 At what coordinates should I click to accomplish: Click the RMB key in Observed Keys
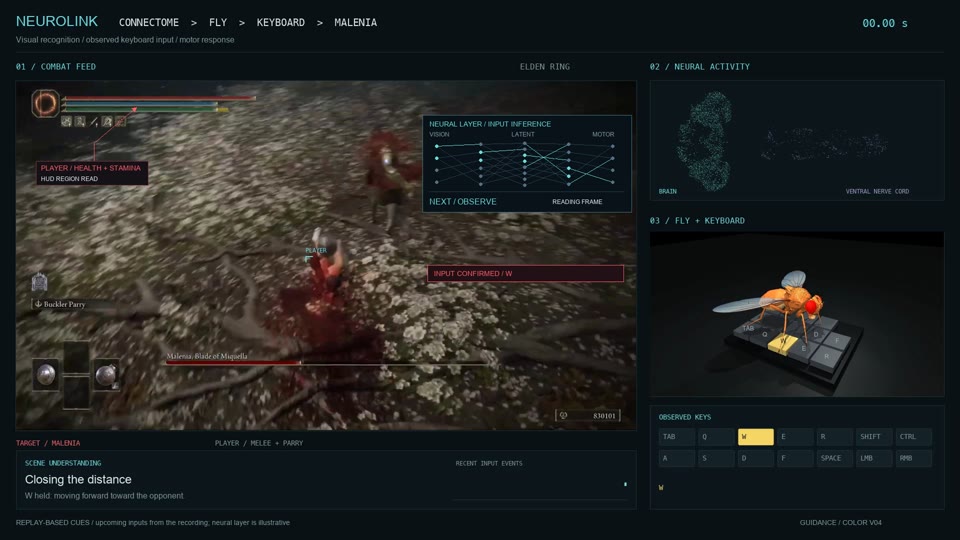913,458
